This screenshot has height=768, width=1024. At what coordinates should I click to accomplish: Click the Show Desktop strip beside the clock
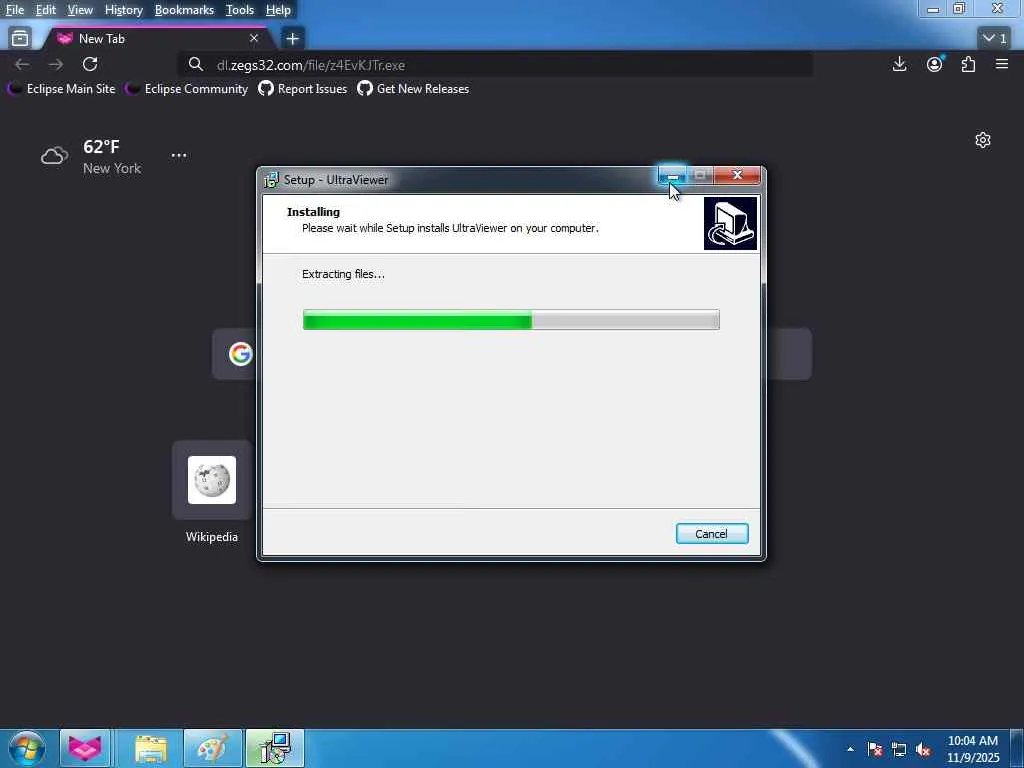(1017, 749)
